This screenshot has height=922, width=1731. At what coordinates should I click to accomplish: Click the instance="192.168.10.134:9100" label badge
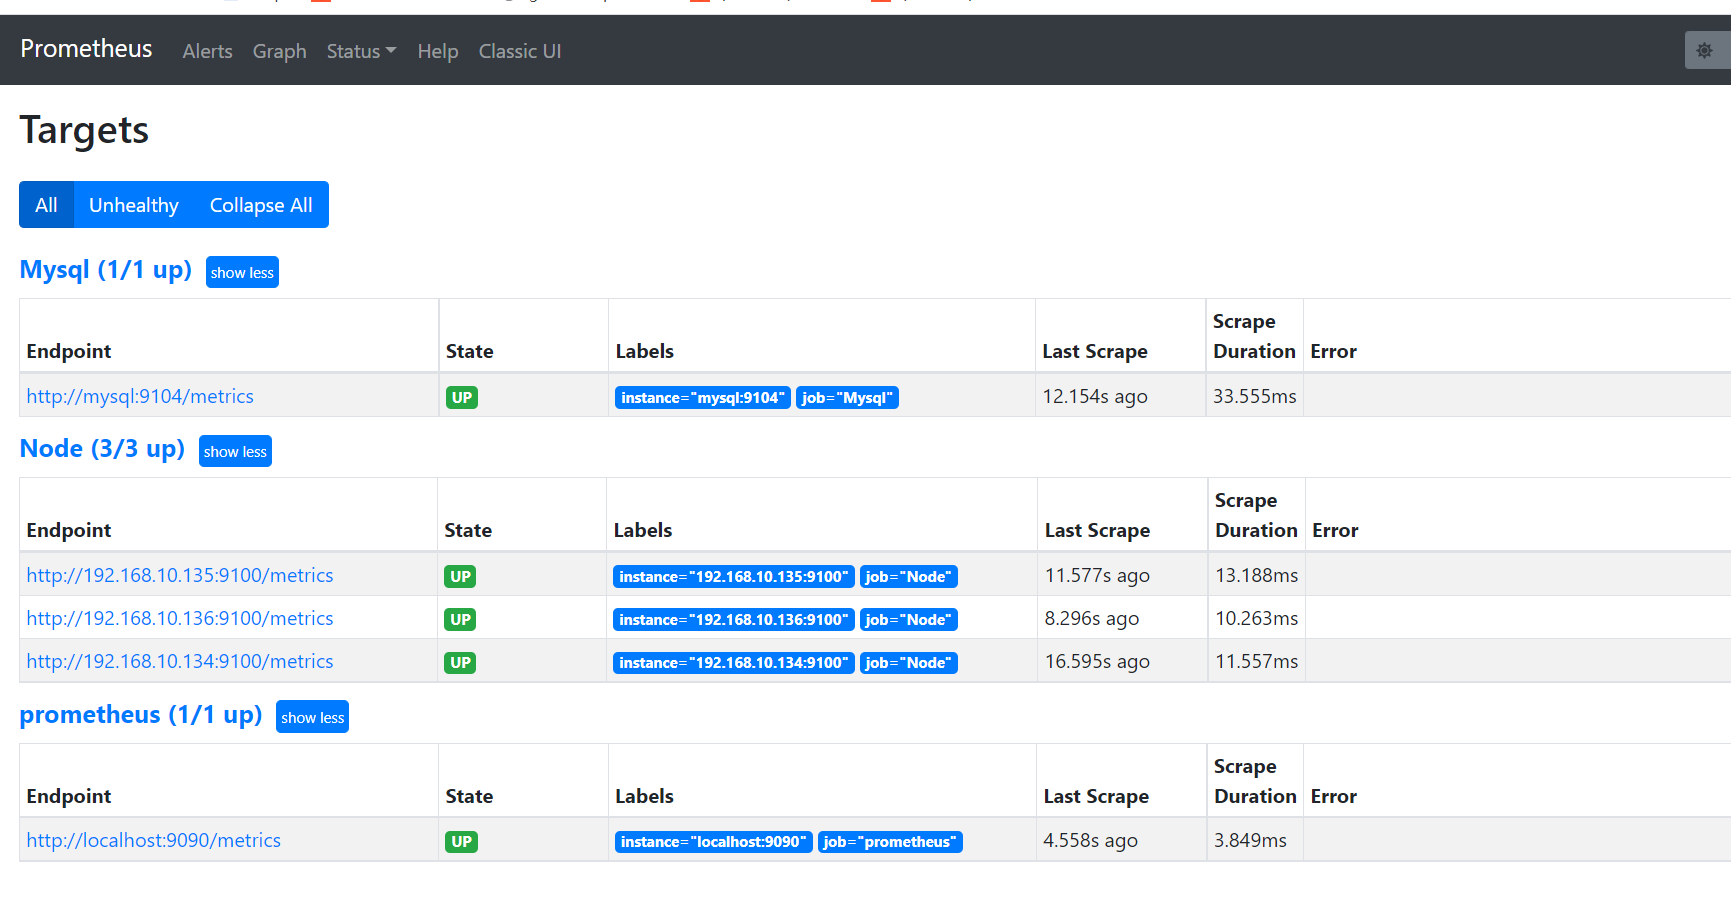[734, 662]
